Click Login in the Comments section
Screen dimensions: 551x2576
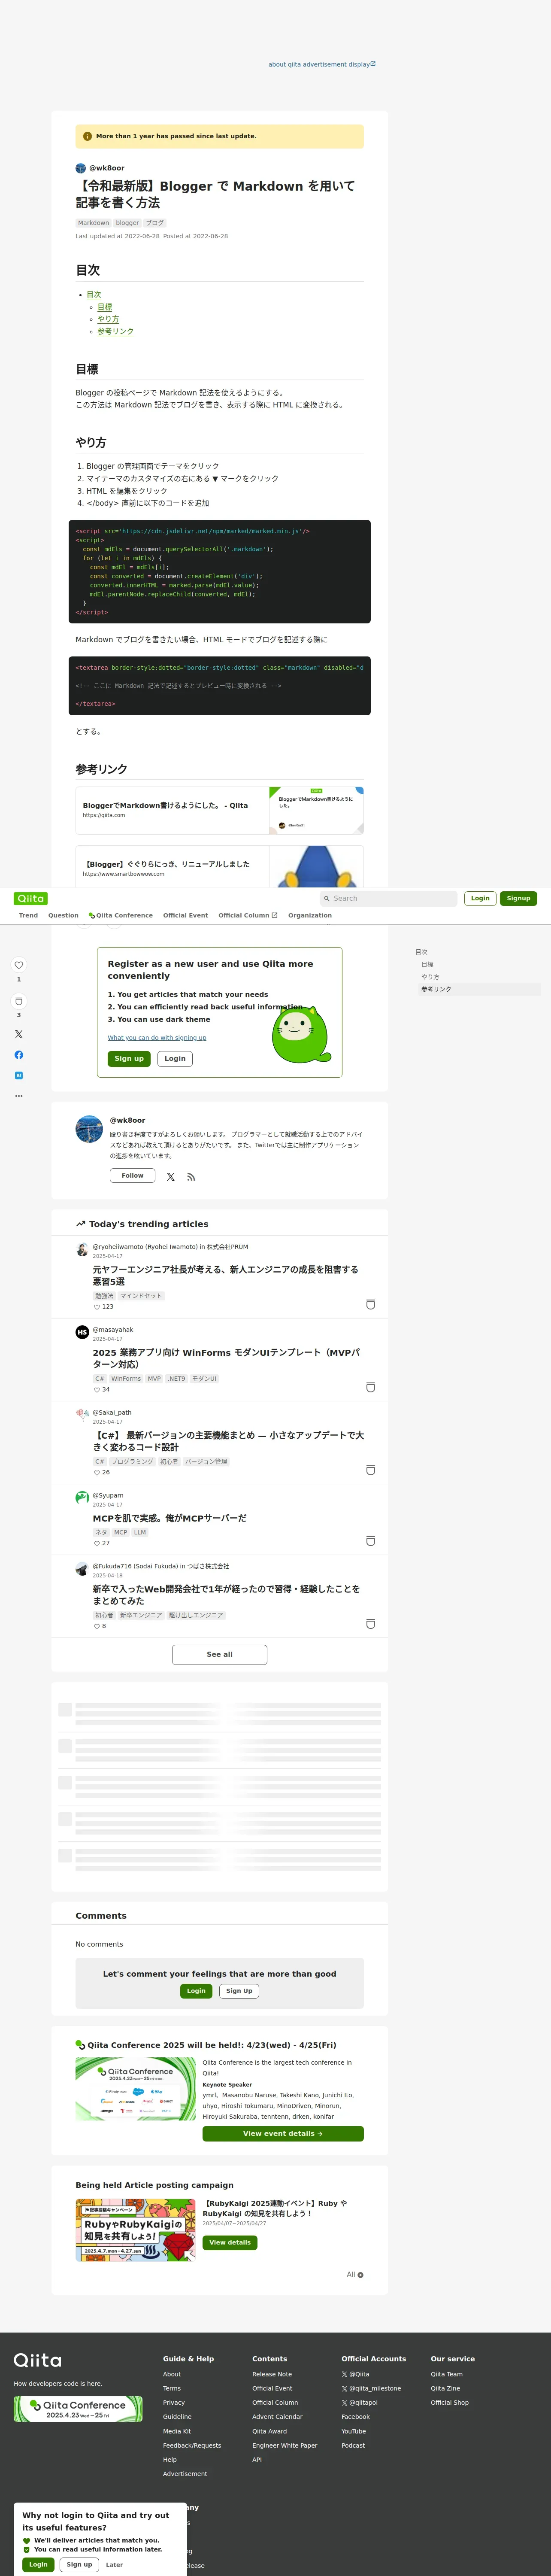pos(196,1991)
